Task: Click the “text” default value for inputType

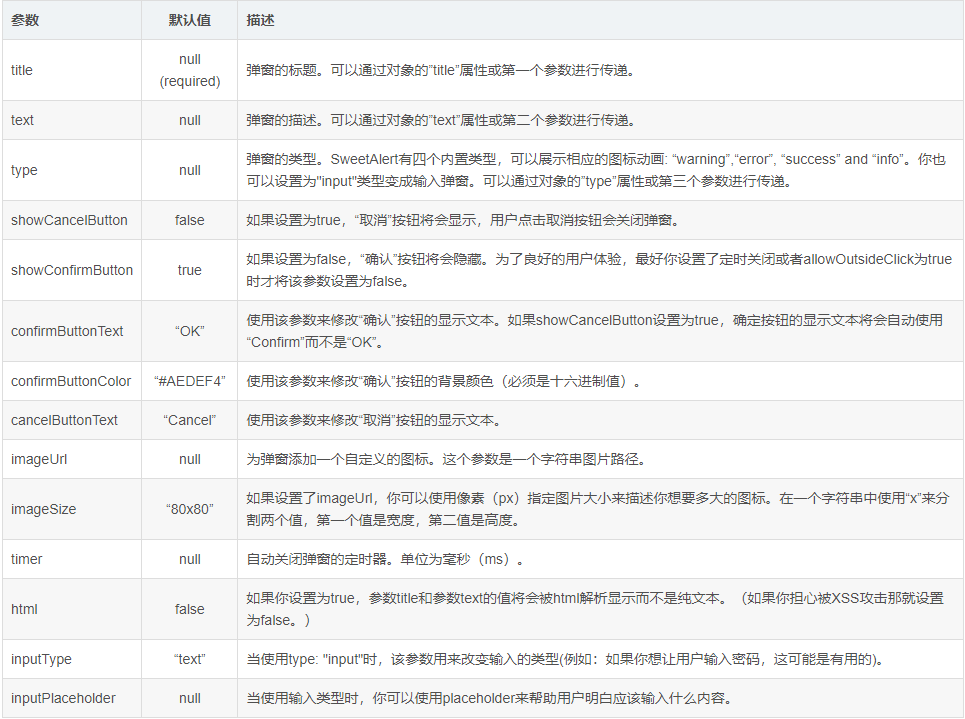Action: (x=190, y=659)
